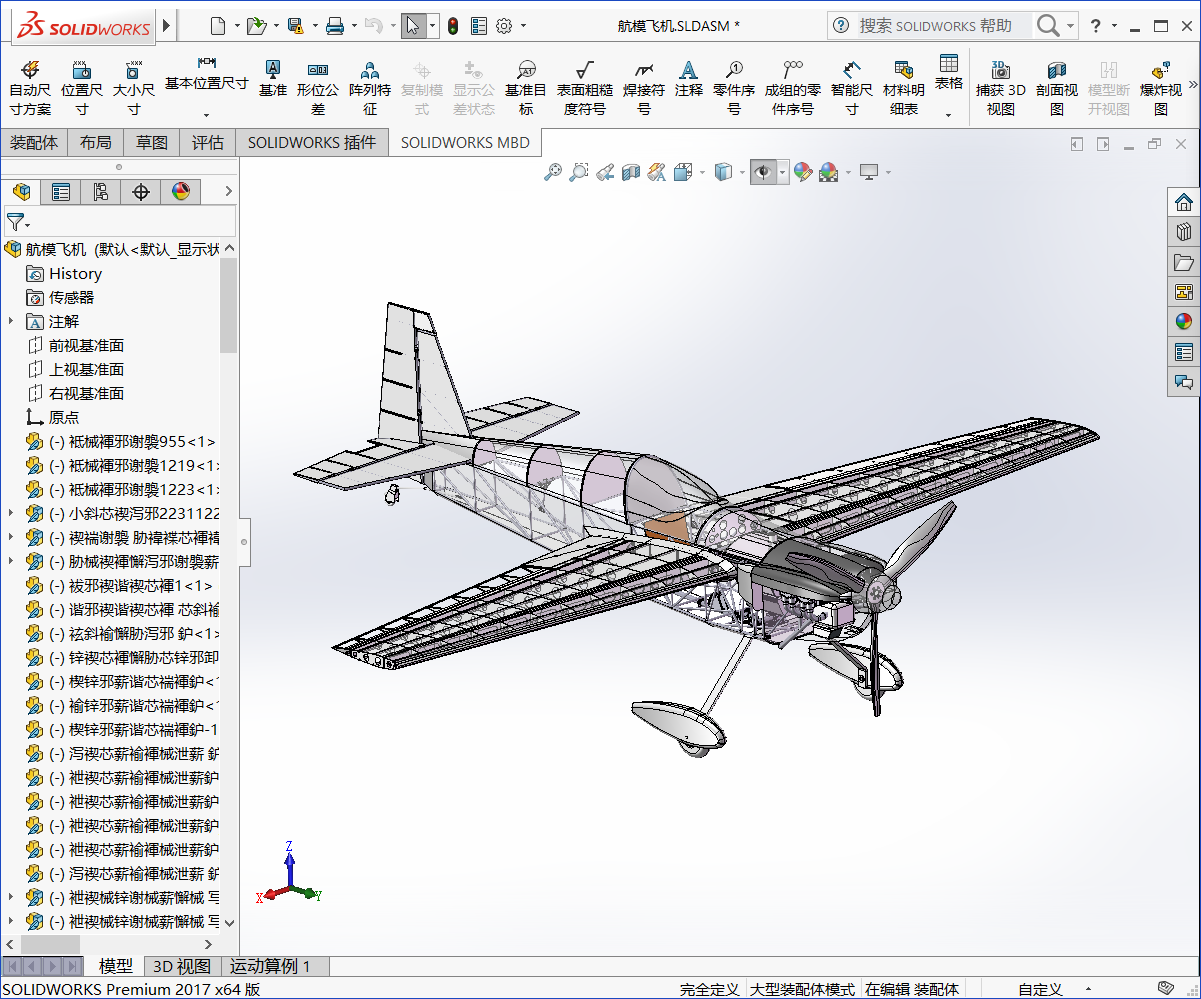
Task: Select the Location Dimension tool (位置尺寸)
Action: (82, 88)
